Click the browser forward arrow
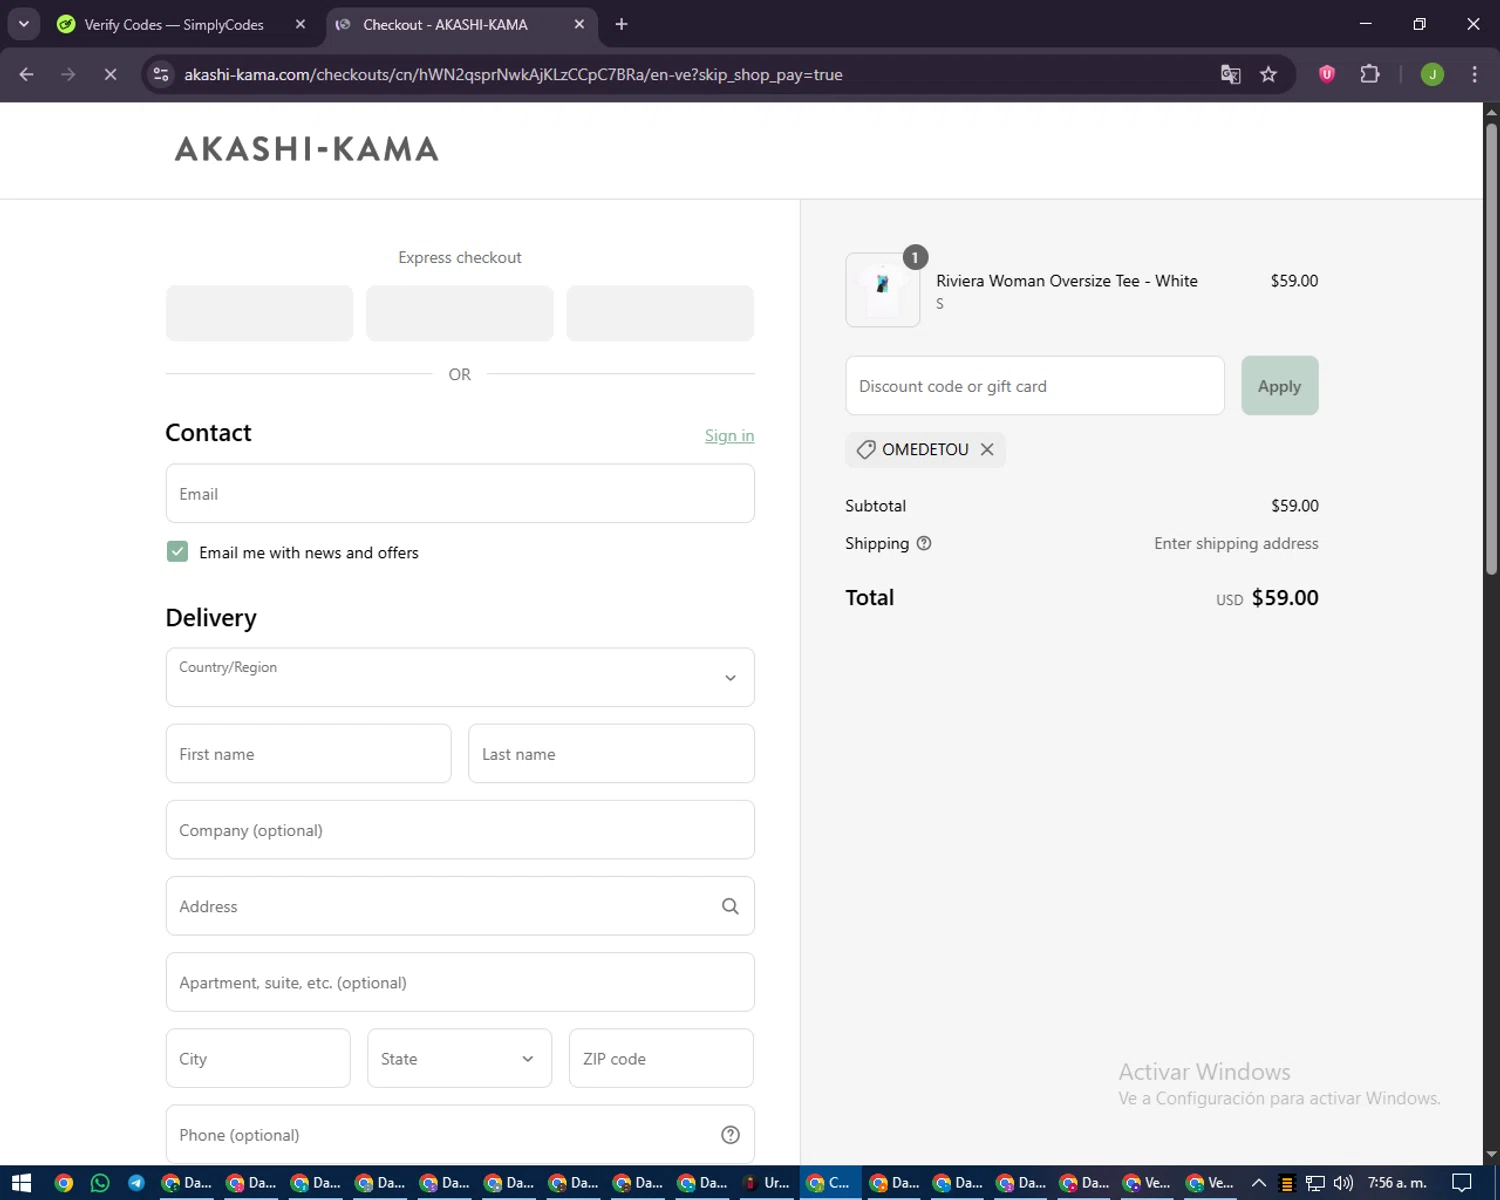1500x1200 pixels. pos(68,74)
